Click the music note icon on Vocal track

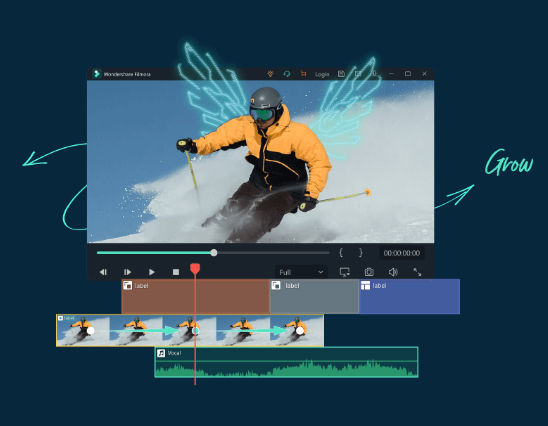[x=161, y=353]
